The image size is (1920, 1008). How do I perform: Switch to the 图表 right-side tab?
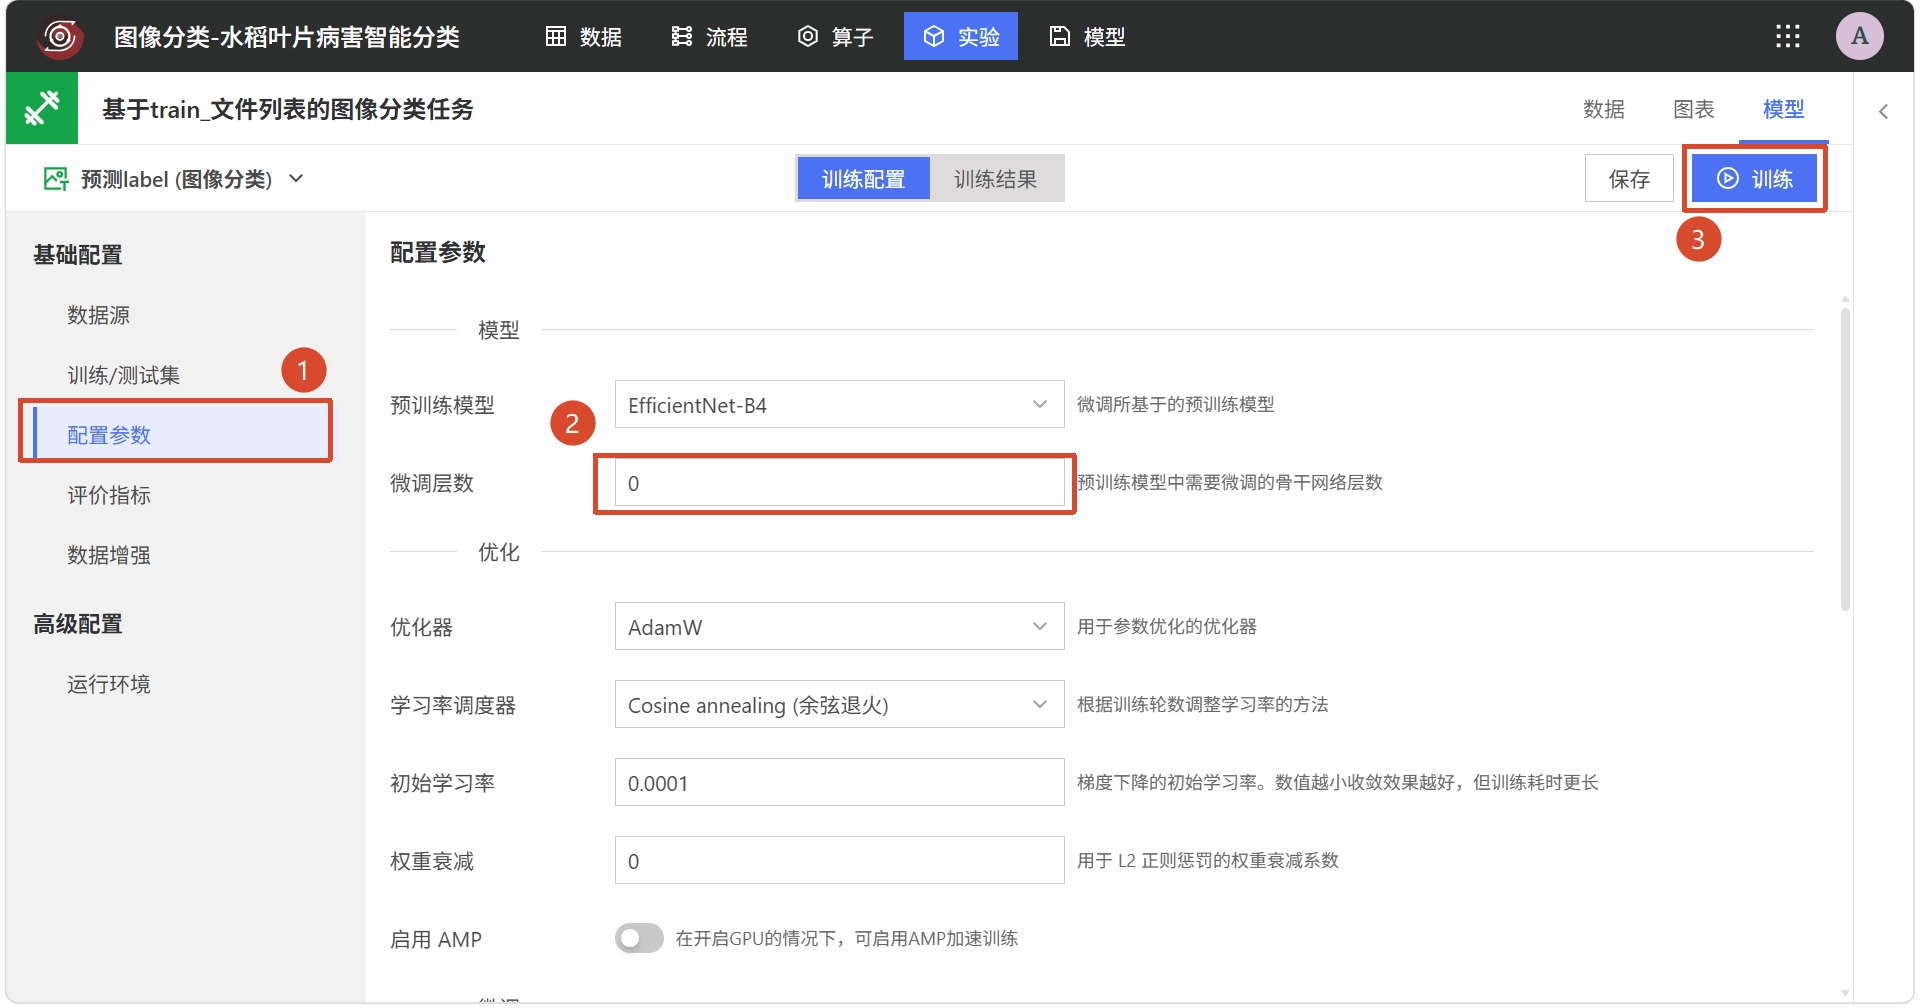tap(1694, 109)
